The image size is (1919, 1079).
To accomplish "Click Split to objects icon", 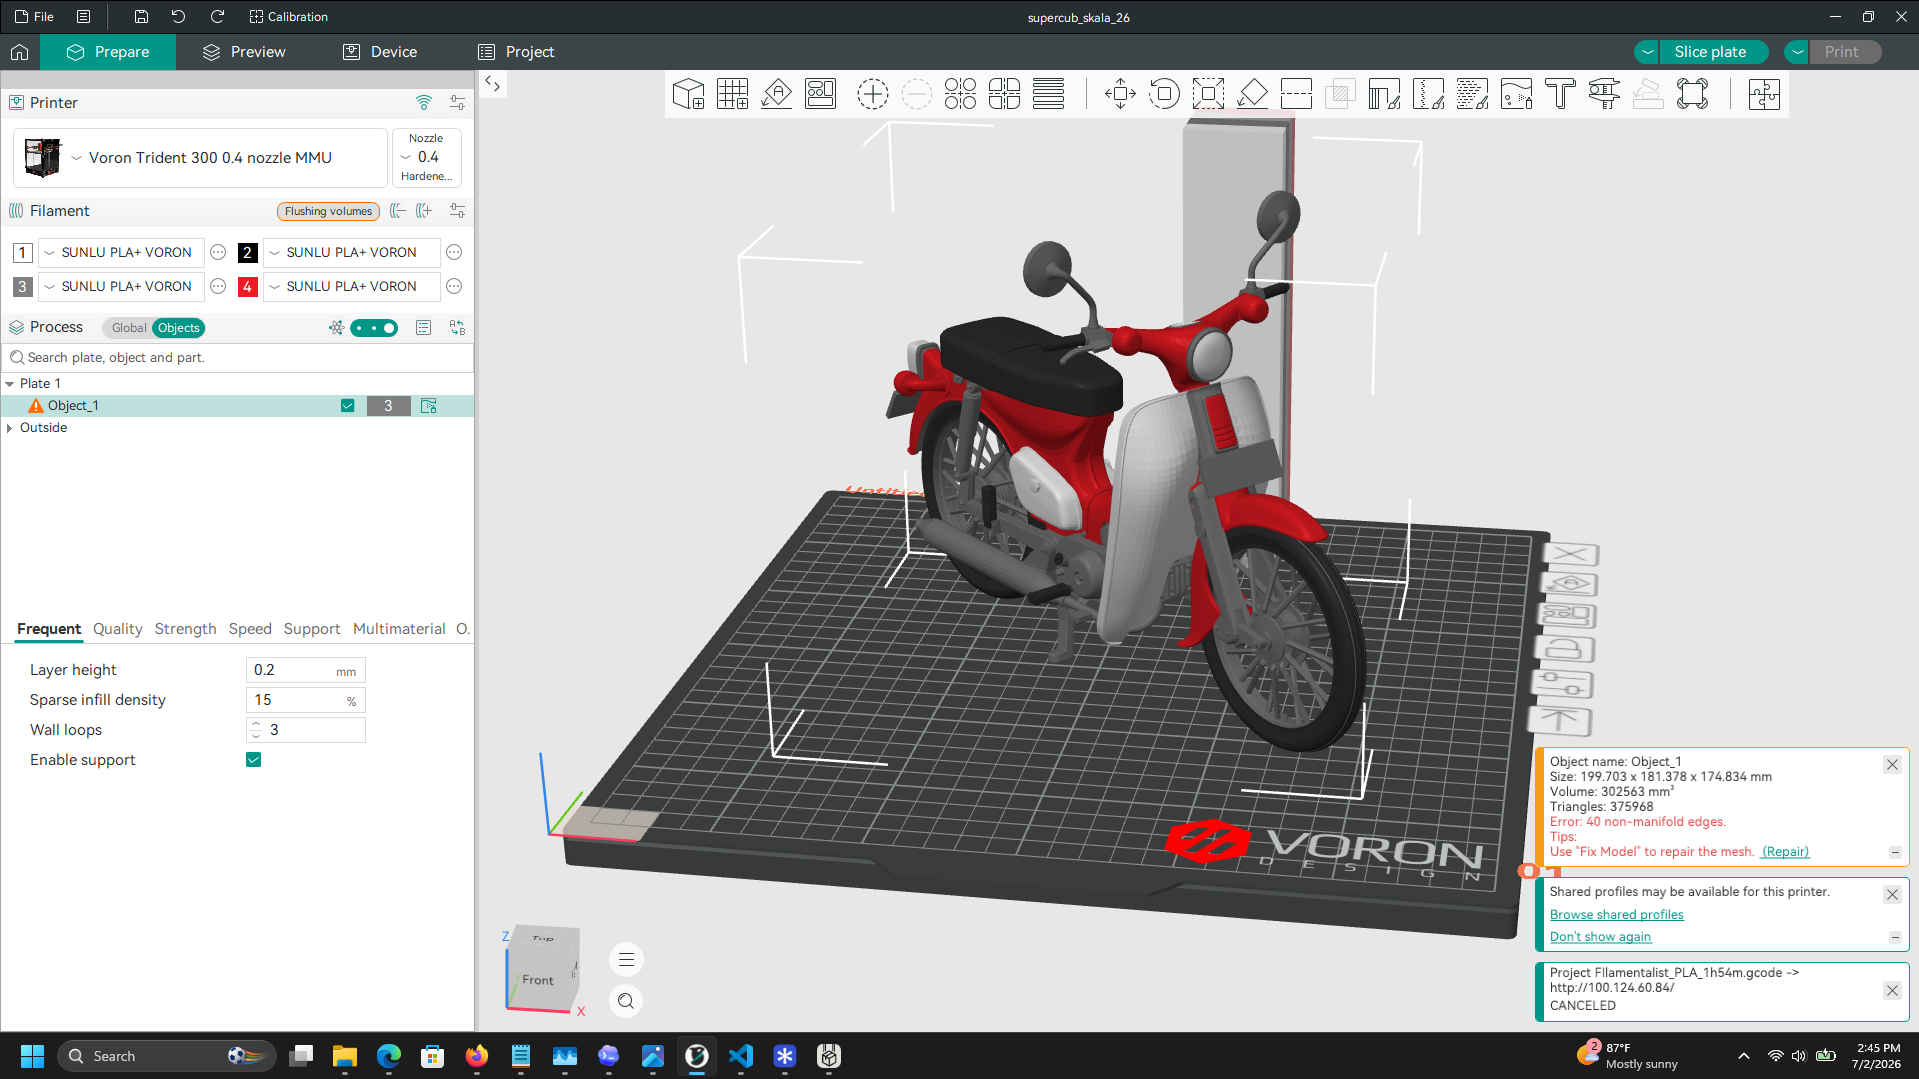I will coord(960,94).
